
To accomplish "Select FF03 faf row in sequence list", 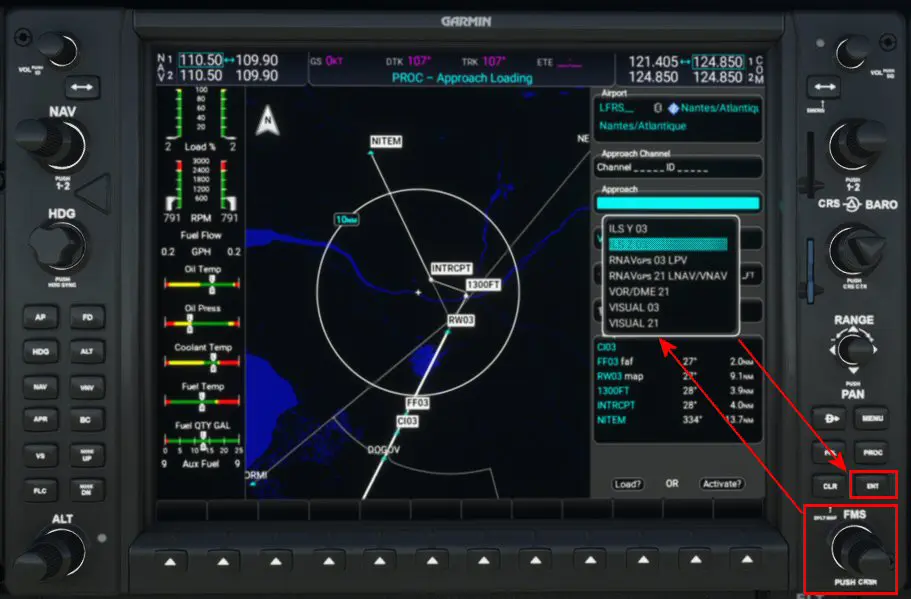I will [676, 361].
